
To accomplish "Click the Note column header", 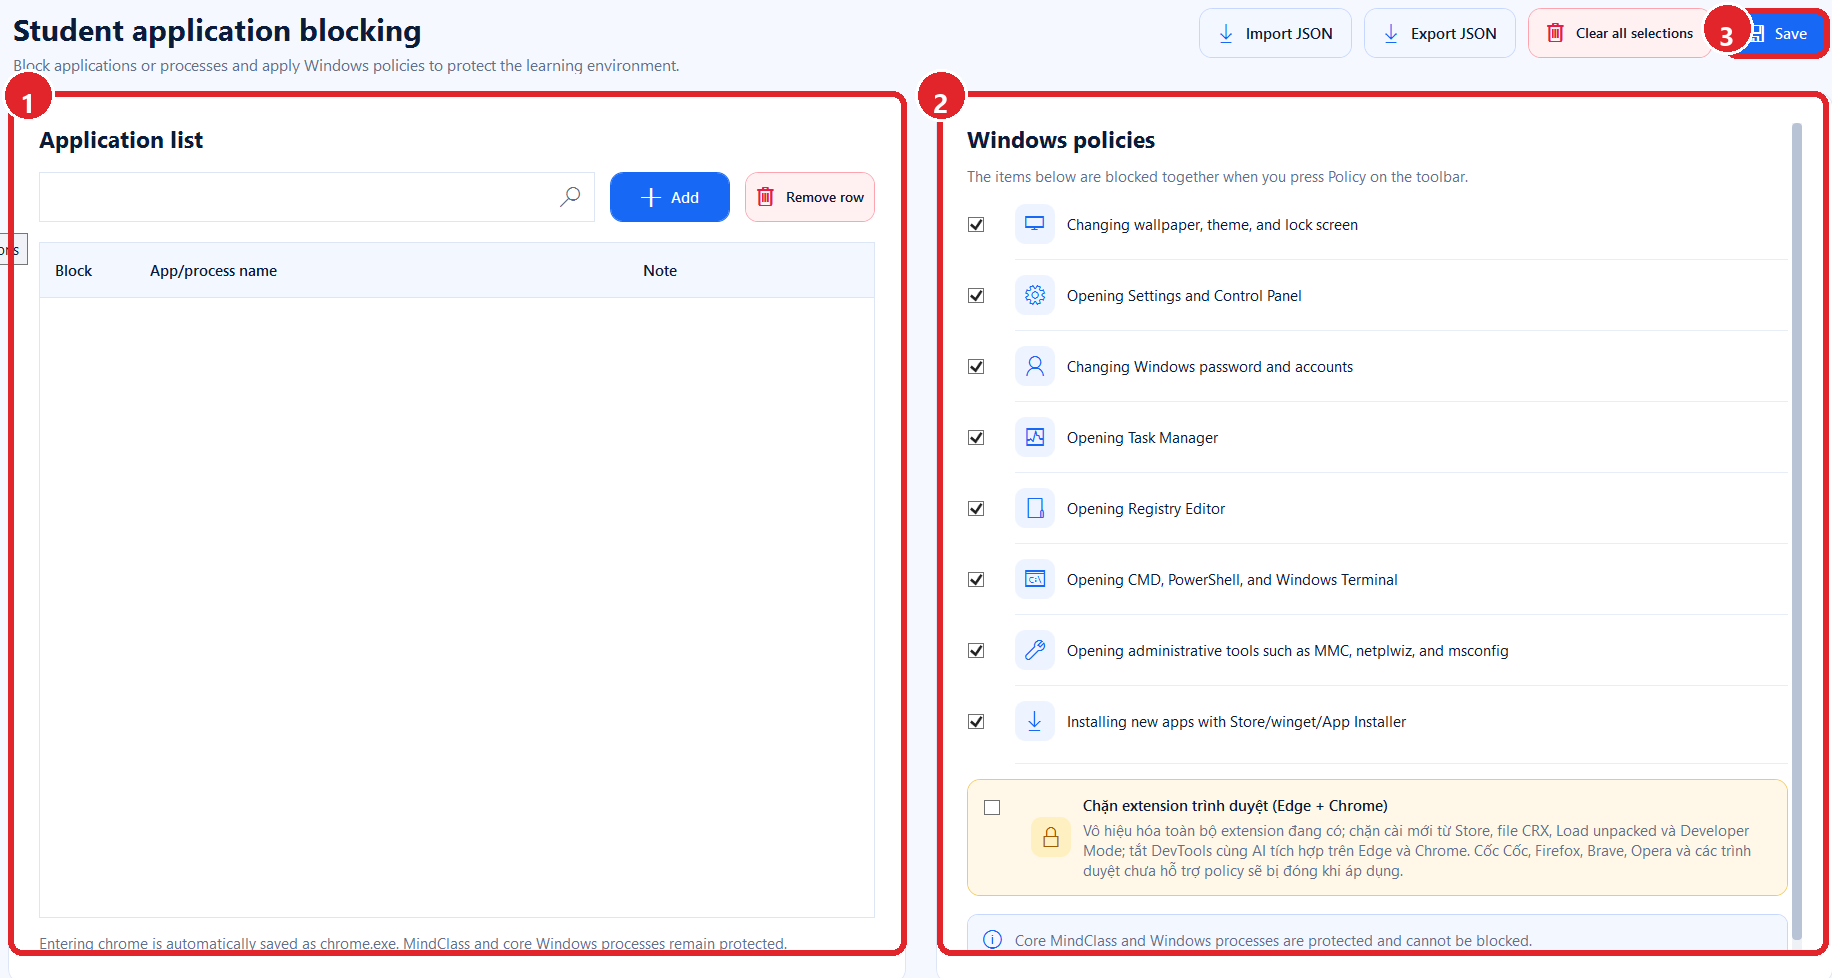I will [x=660, y=270].
